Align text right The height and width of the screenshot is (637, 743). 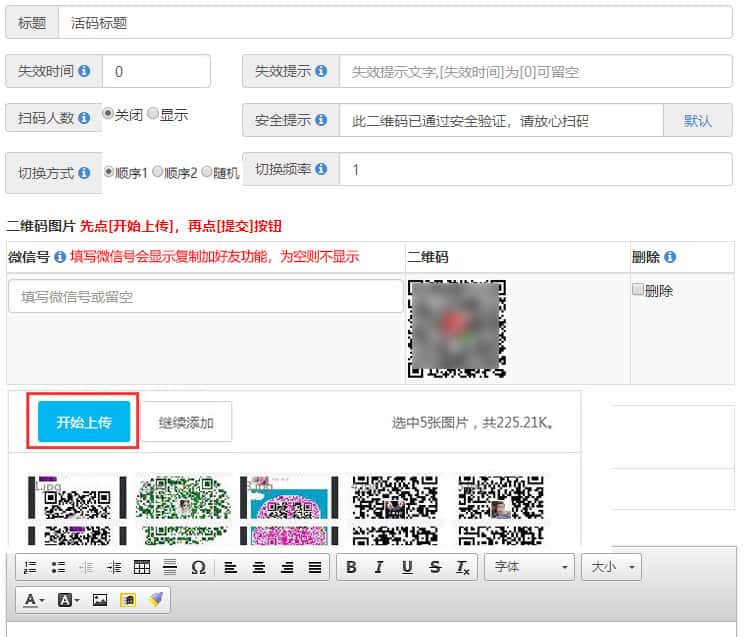pos(287,567)
